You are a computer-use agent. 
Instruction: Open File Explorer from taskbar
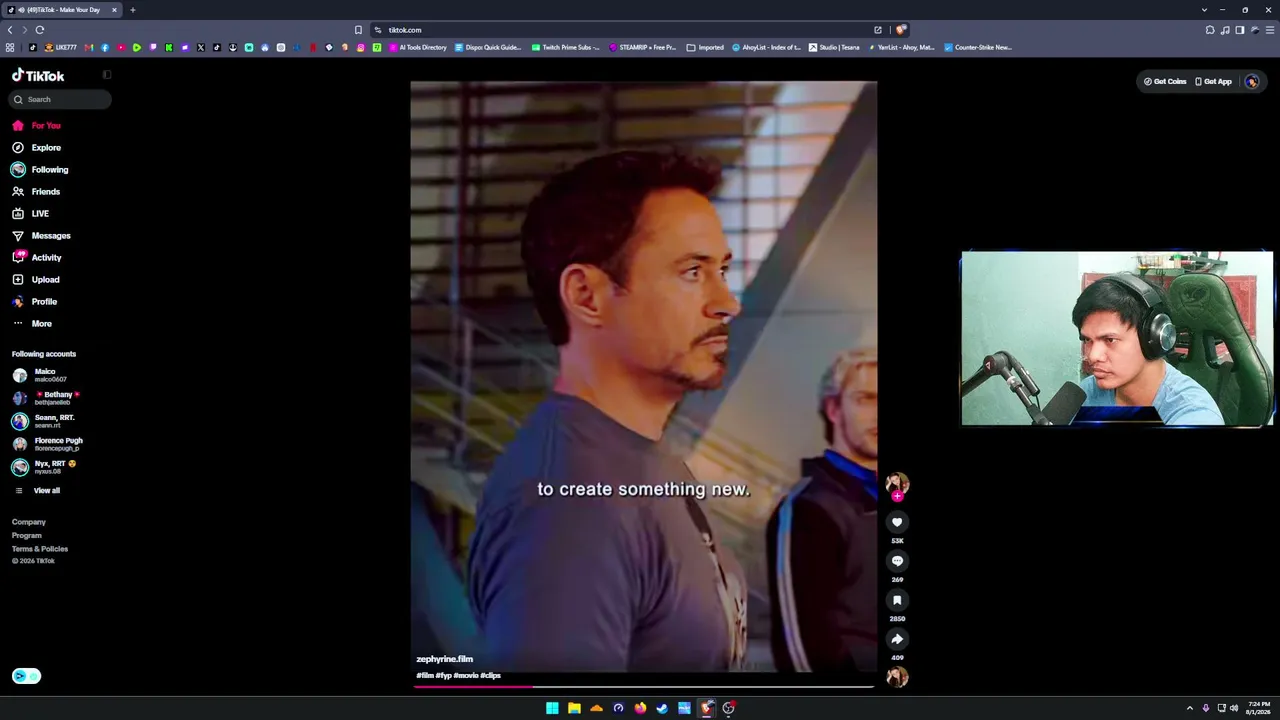[x=574, y=708]
